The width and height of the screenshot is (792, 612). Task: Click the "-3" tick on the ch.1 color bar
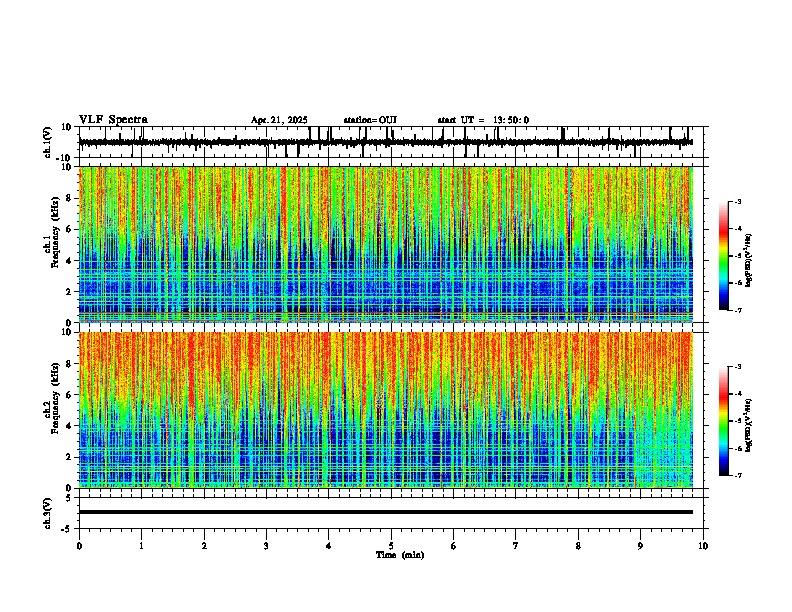click(x=737, y=202)
